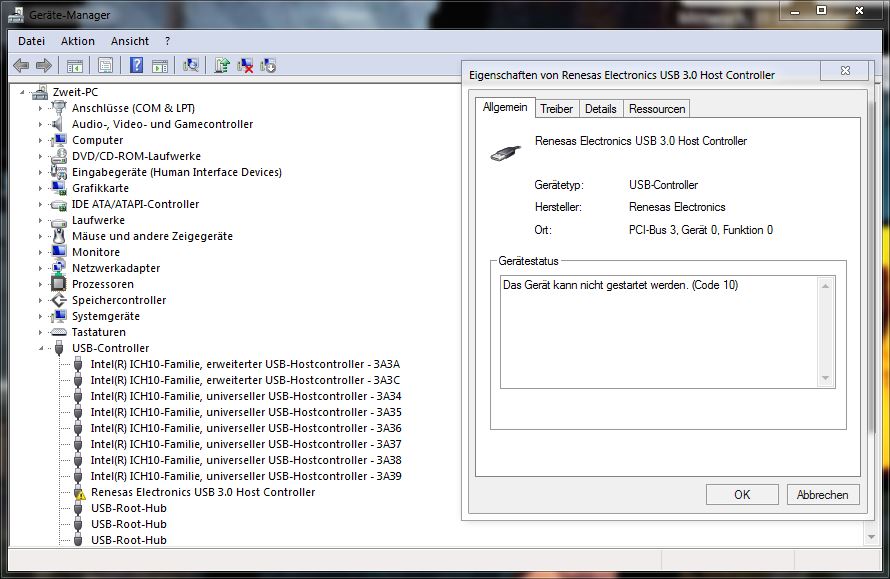Select Intel ICH10 USB-Hostcontroller - 3A37
This screenshot has width=890, height=579.
[x=246, y=444]
